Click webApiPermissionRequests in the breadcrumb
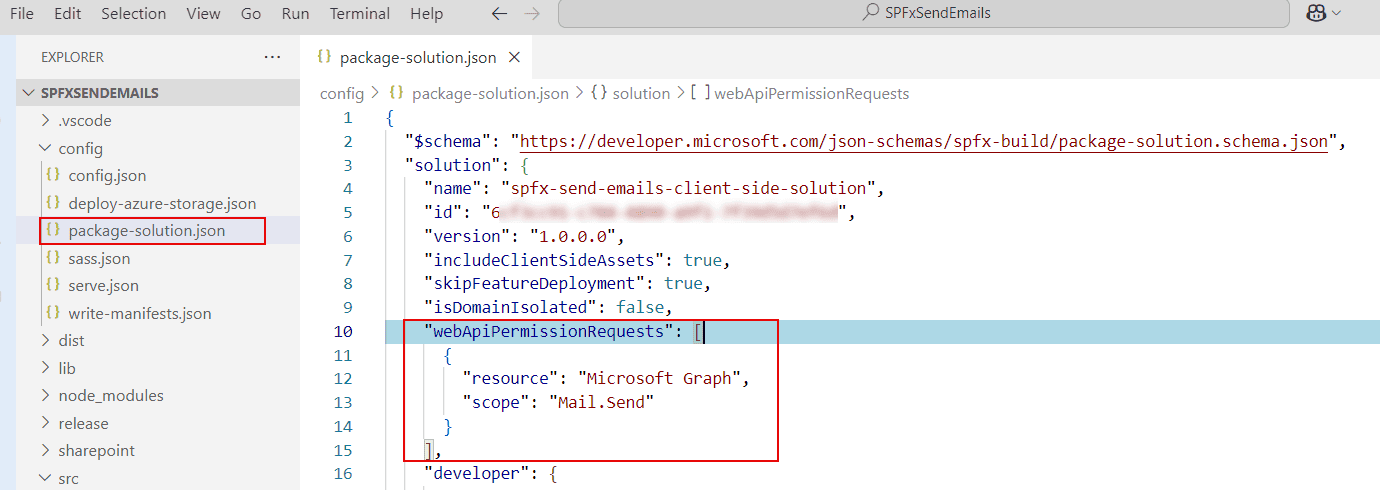 click(811, 93)
